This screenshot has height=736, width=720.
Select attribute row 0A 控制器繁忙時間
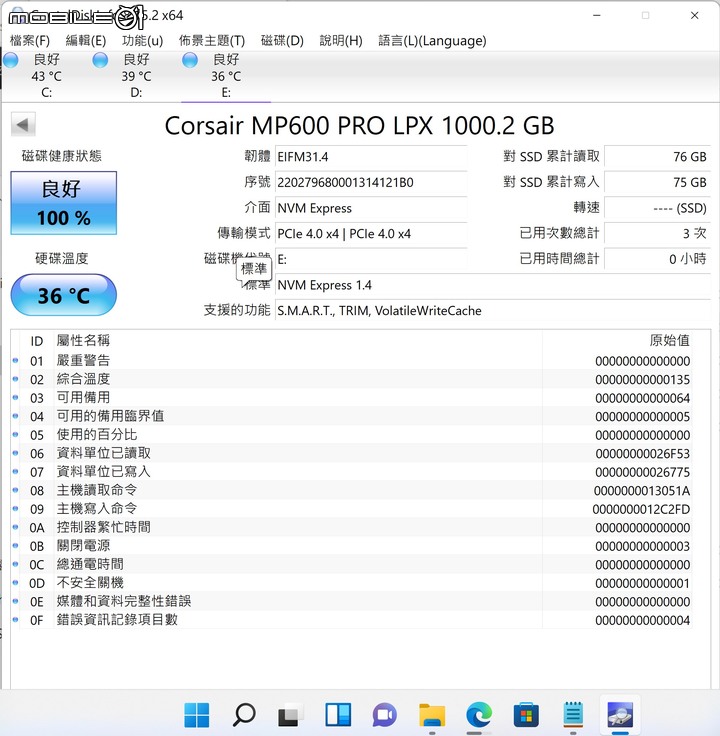pos(351,528)
